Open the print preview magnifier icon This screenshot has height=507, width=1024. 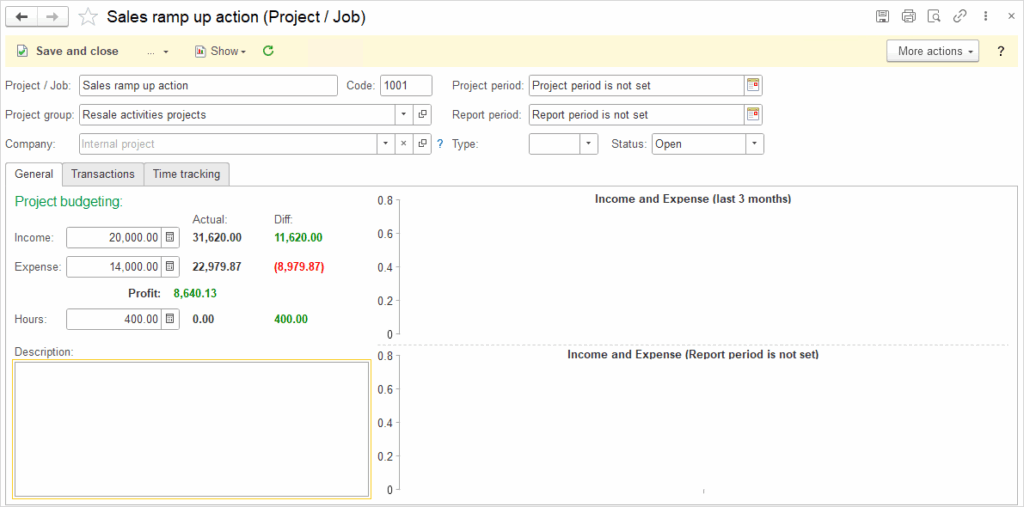coord(934,17)
